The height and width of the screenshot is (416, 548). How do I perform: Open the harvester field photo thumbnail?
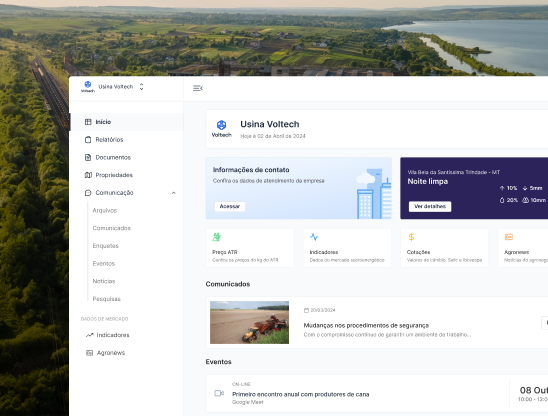tap(249, 322)
